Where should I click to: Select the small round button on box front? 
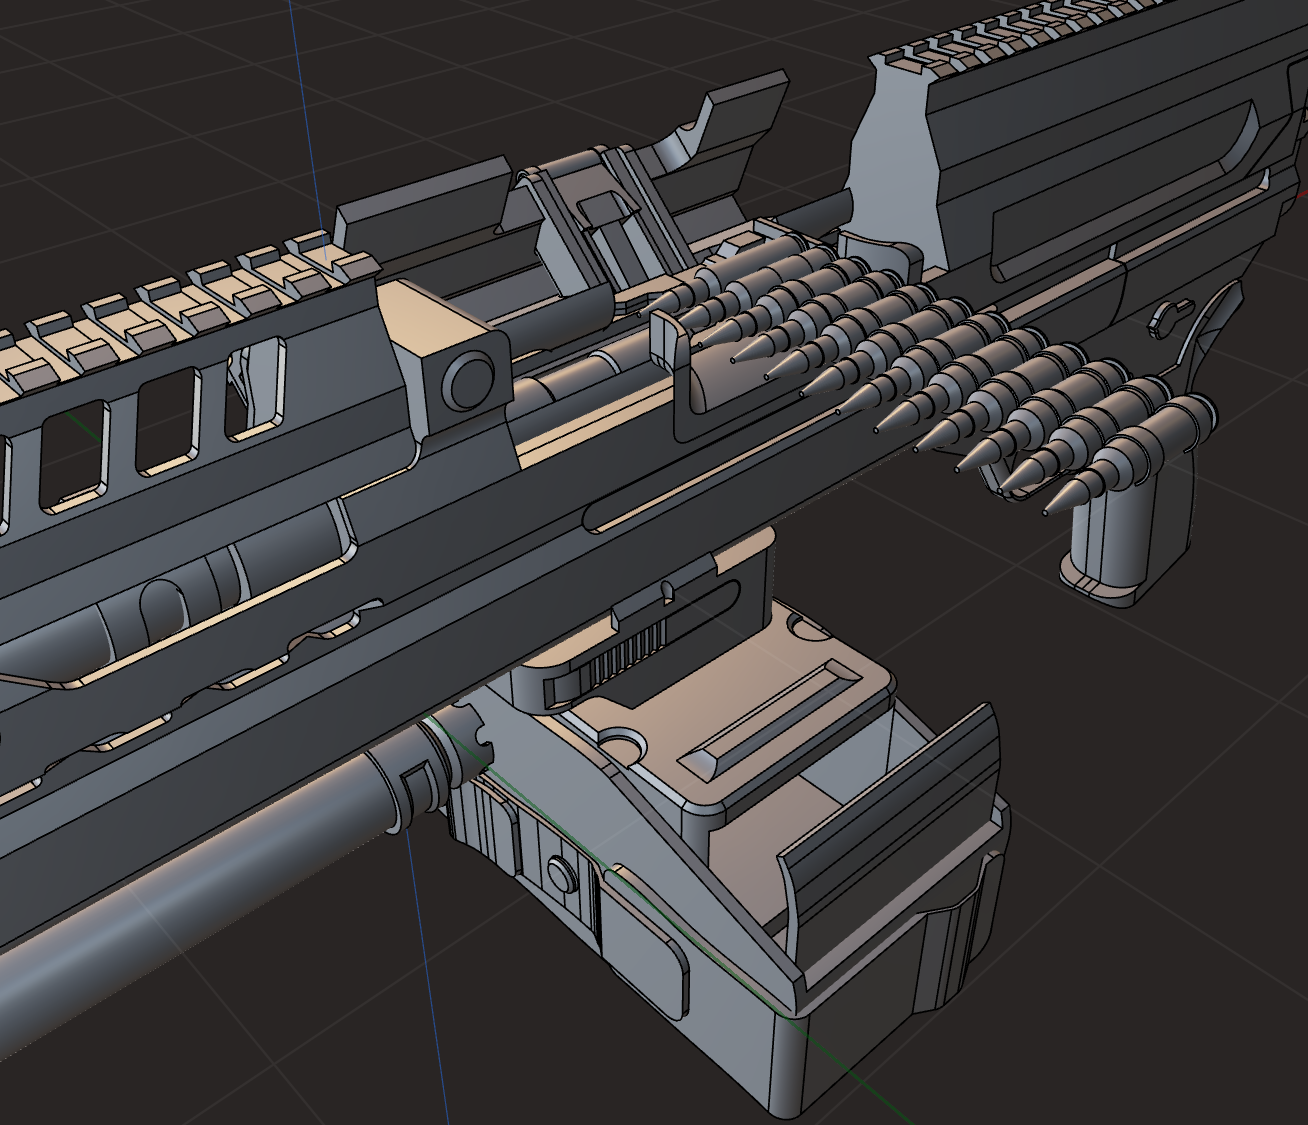(x=559, y=872)
